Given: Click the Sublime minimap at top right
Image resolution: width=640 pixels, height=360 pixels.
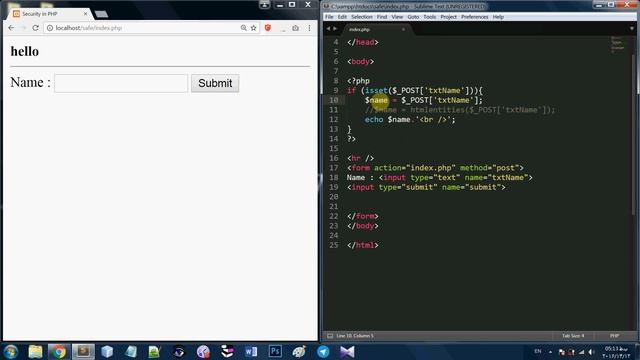Looking at the screenshot, I should click(x=618, y=44).
